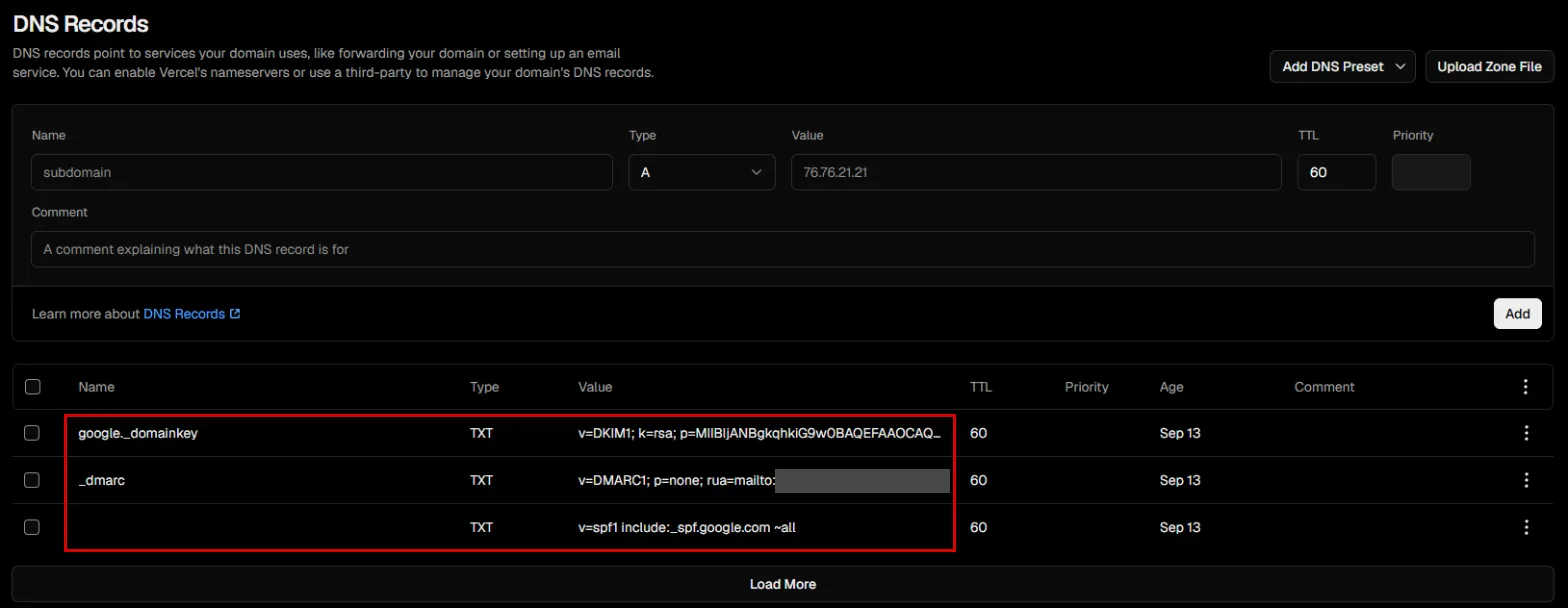Click TTL 60 in _dmarc row

point(979,480)
